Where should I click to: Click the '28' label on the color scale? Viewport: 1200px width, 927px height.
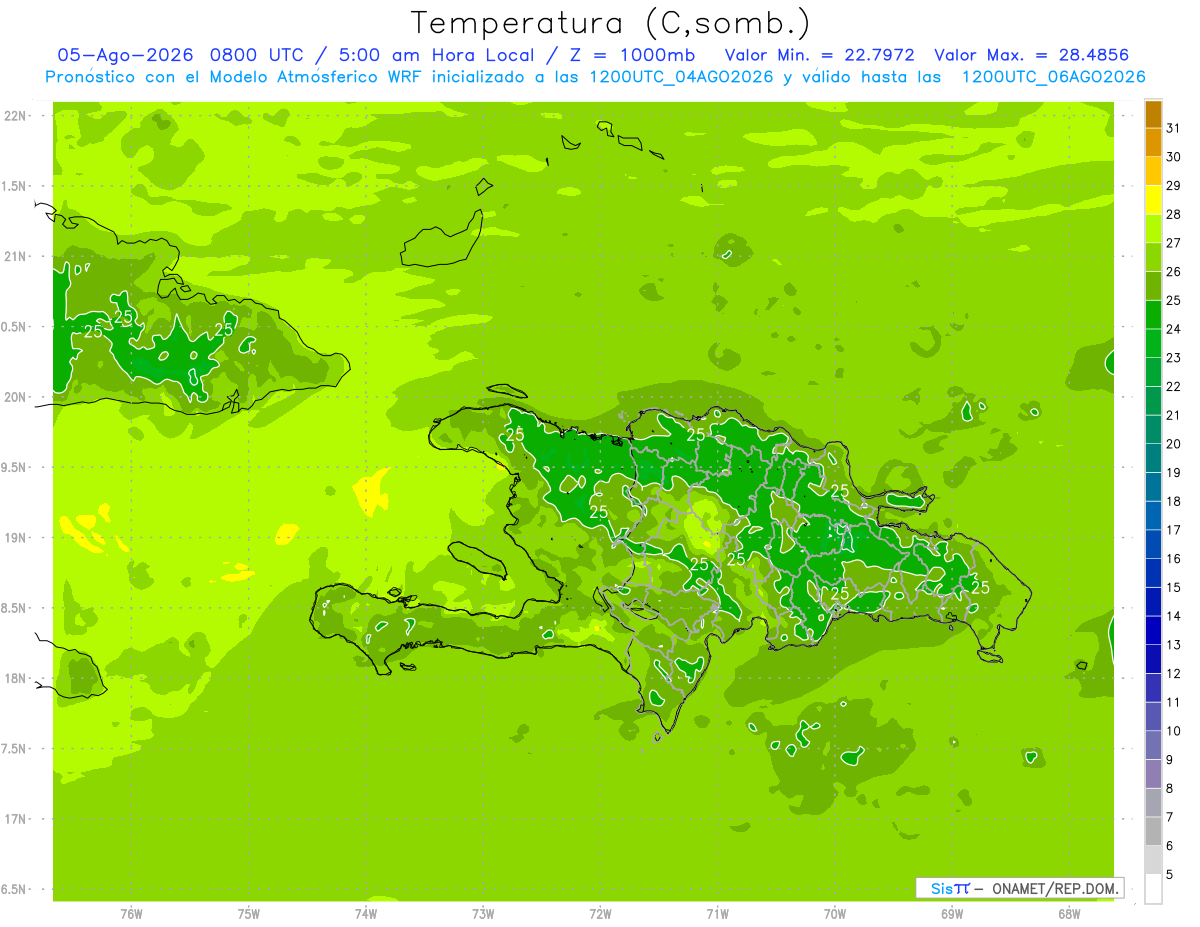(1174, 214)
